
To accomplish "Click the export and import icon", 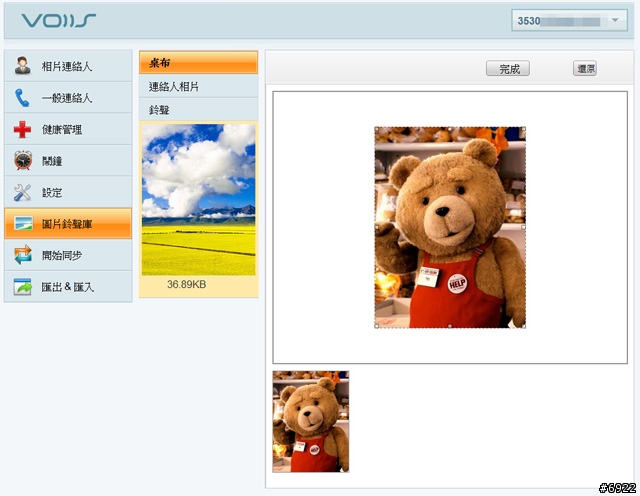I will (22, 287).
